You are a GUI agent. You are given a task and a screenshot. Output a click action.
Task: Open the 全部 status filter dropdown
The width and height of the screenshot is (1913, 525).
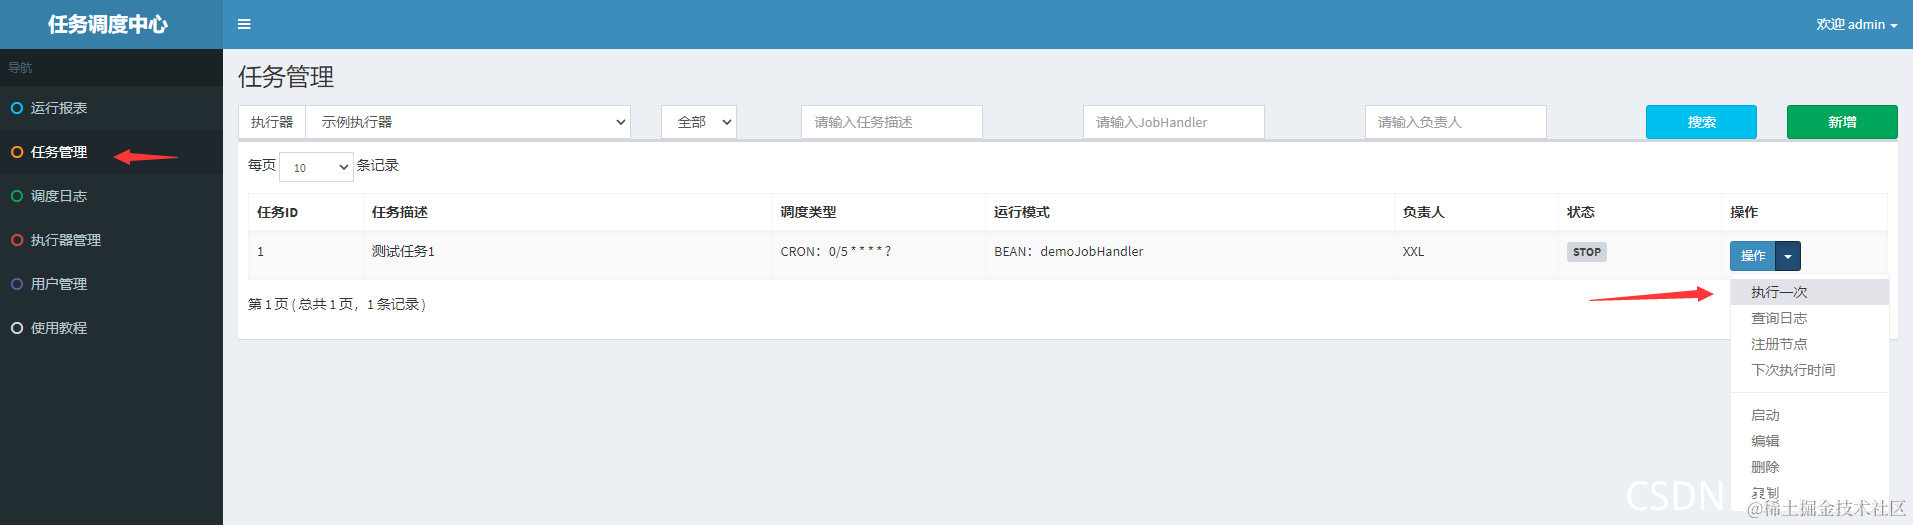[x=699, y=122]
